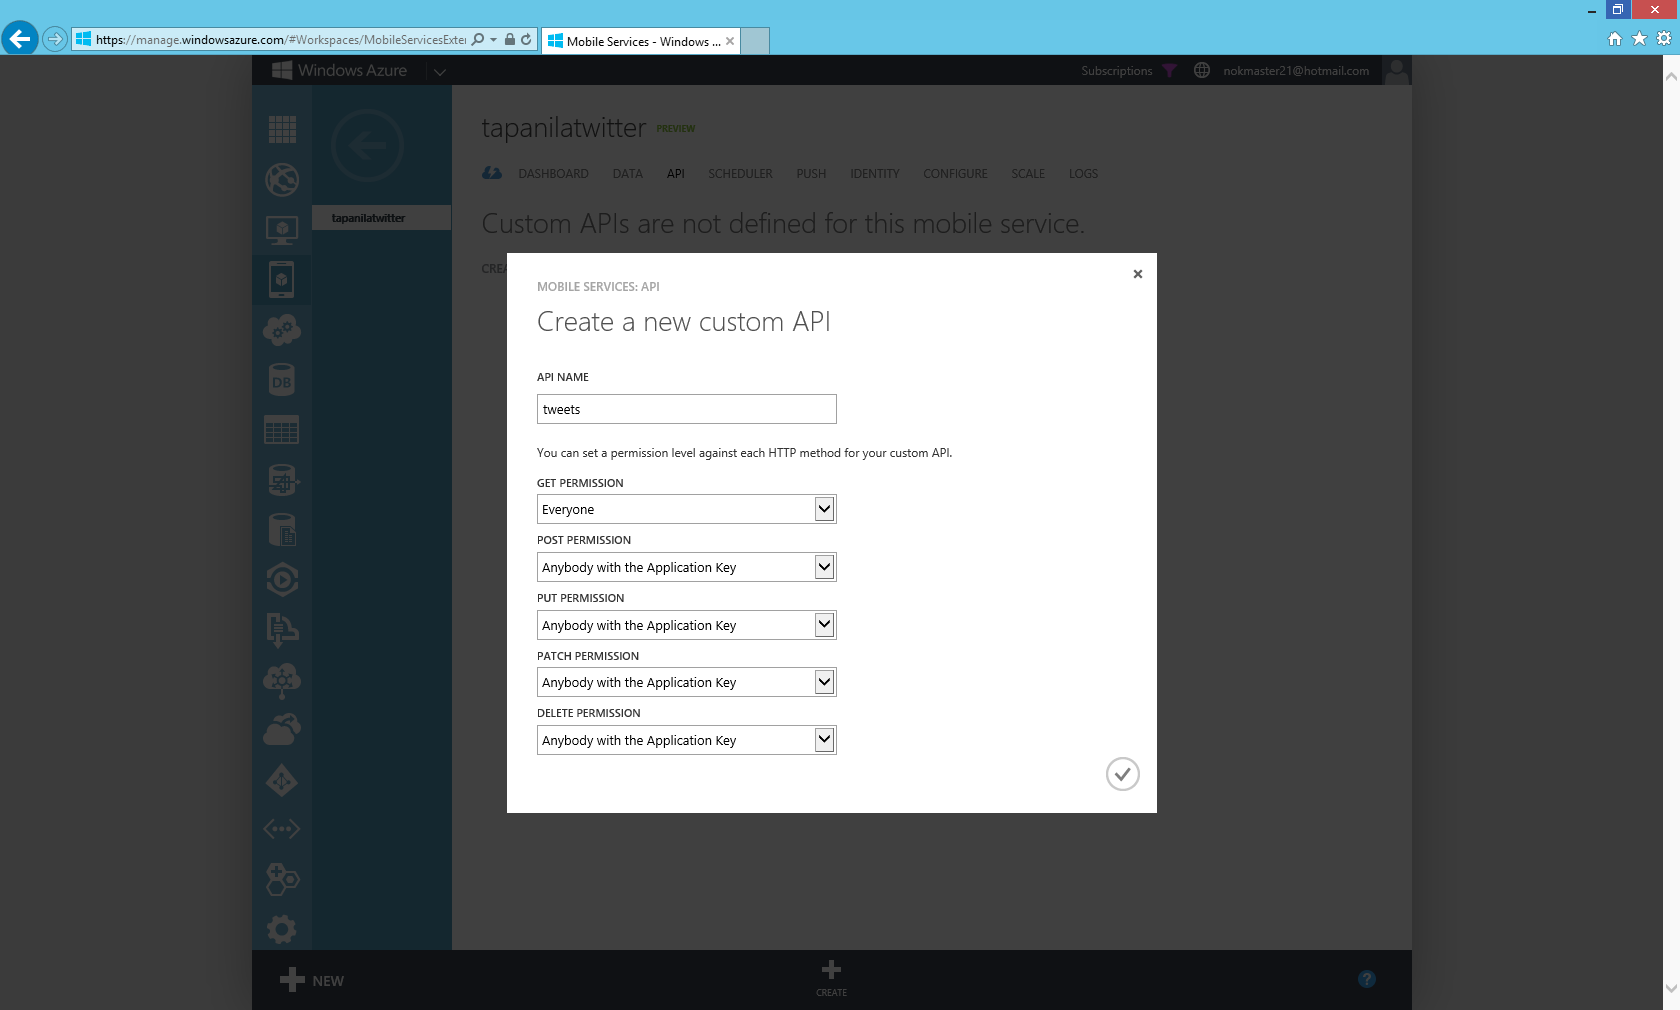Screen dimensions: 1680x1010
Task: Select the Mobile Services browser tab
Action: pyautogui.click(x=641, y=41)
